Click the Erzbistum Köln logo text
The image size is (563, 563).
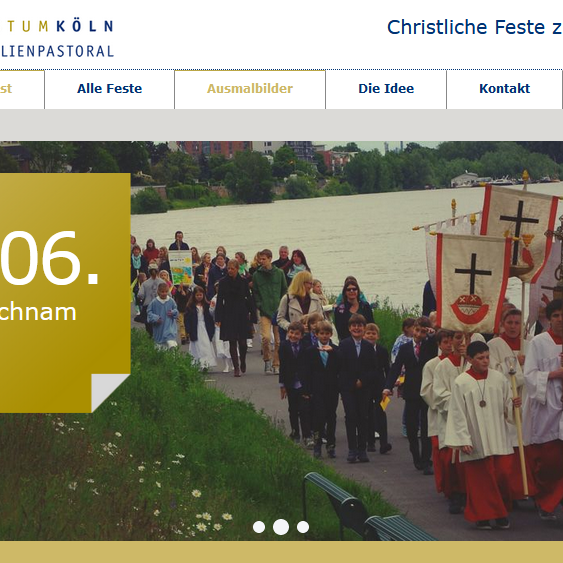(57, 27)
